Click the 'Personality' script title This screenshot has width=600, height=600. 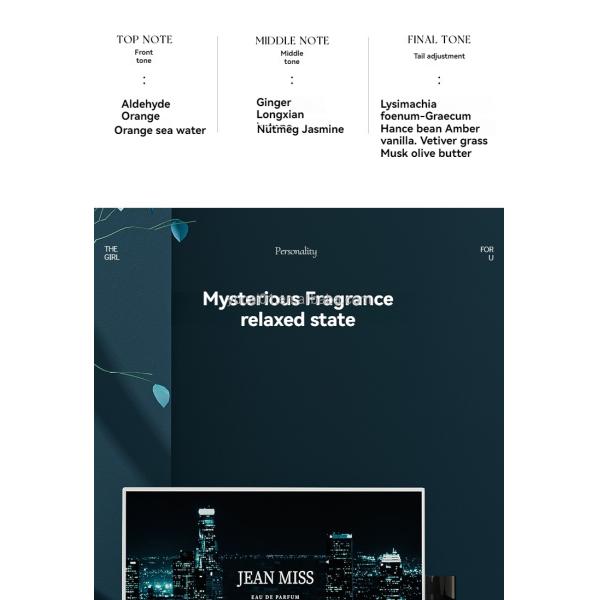pos(296,251)
